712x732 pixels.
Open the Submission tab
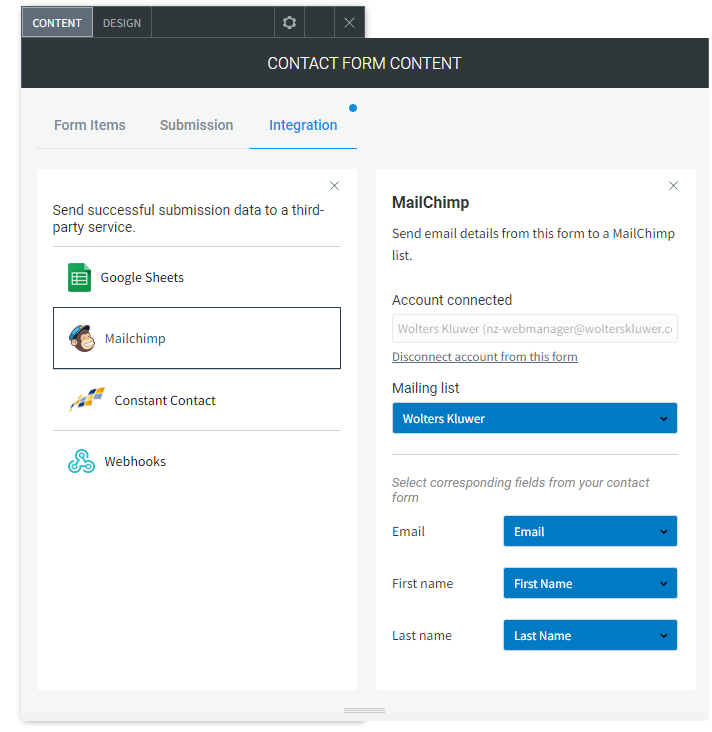[197, 125]
